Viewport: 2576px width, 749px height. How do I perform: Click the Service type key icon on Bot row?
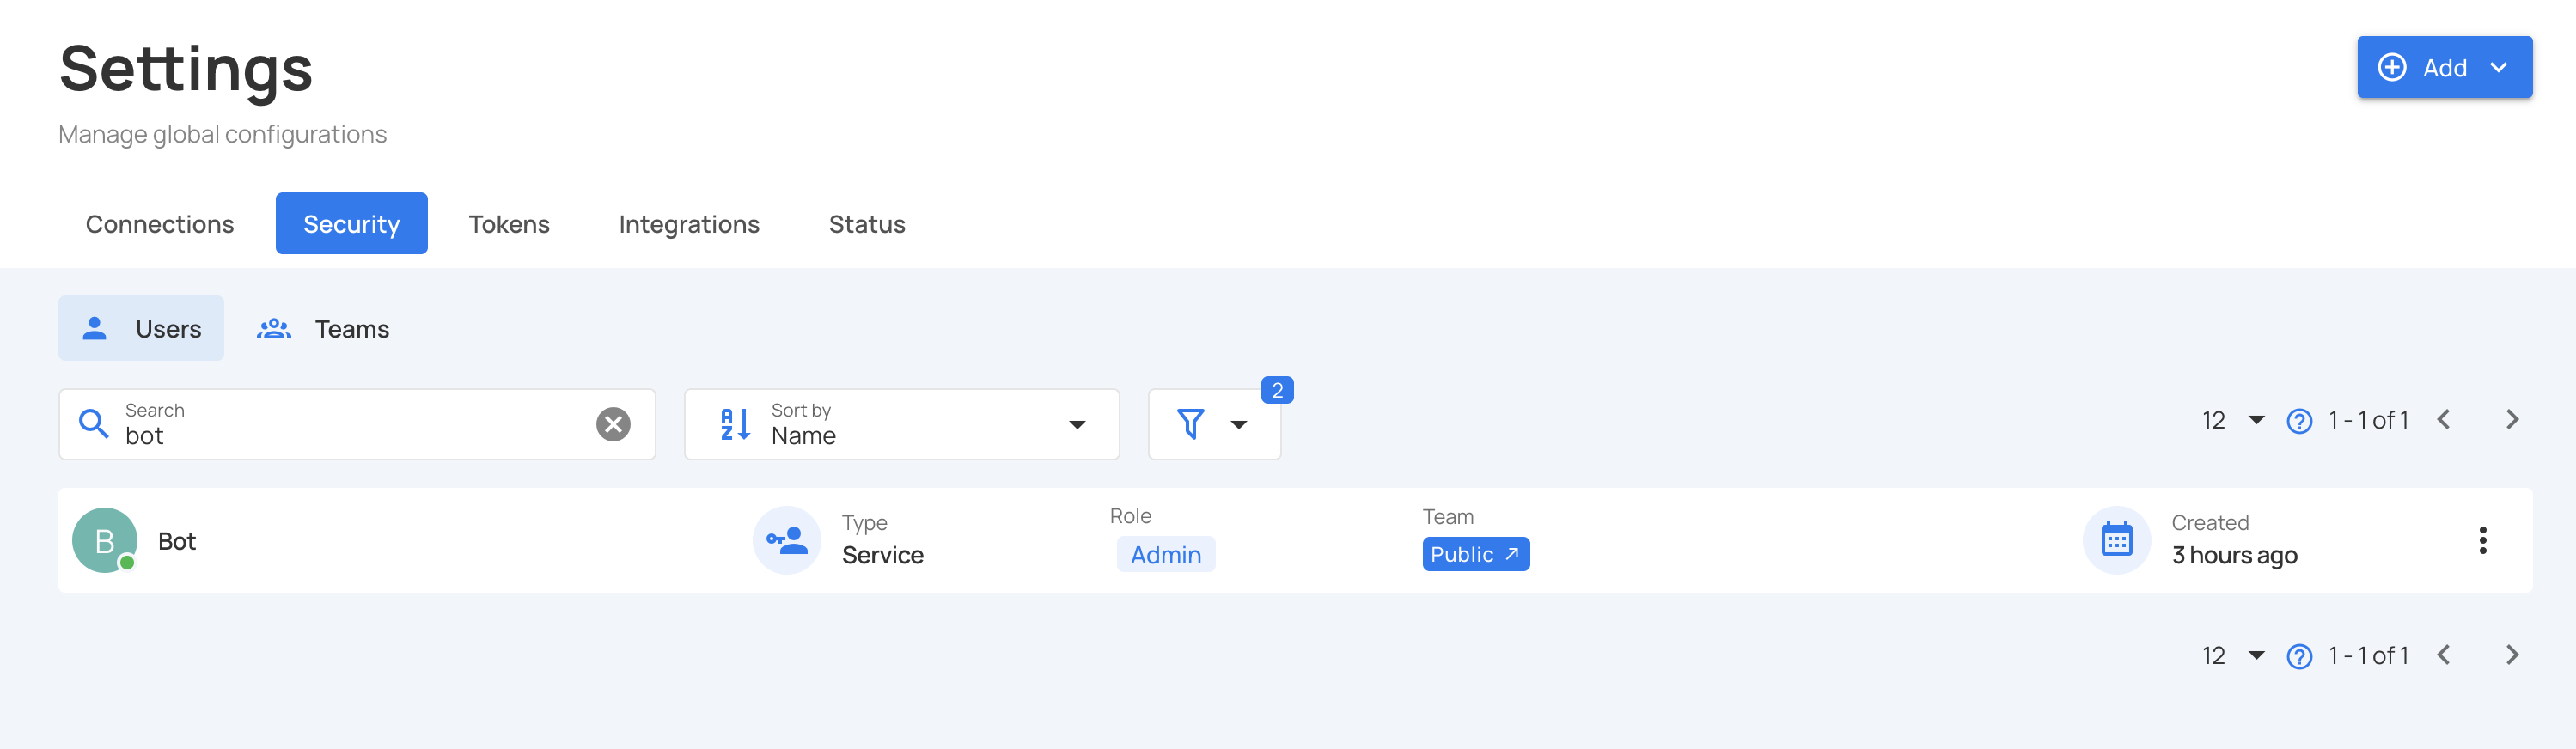pos(787,539)
